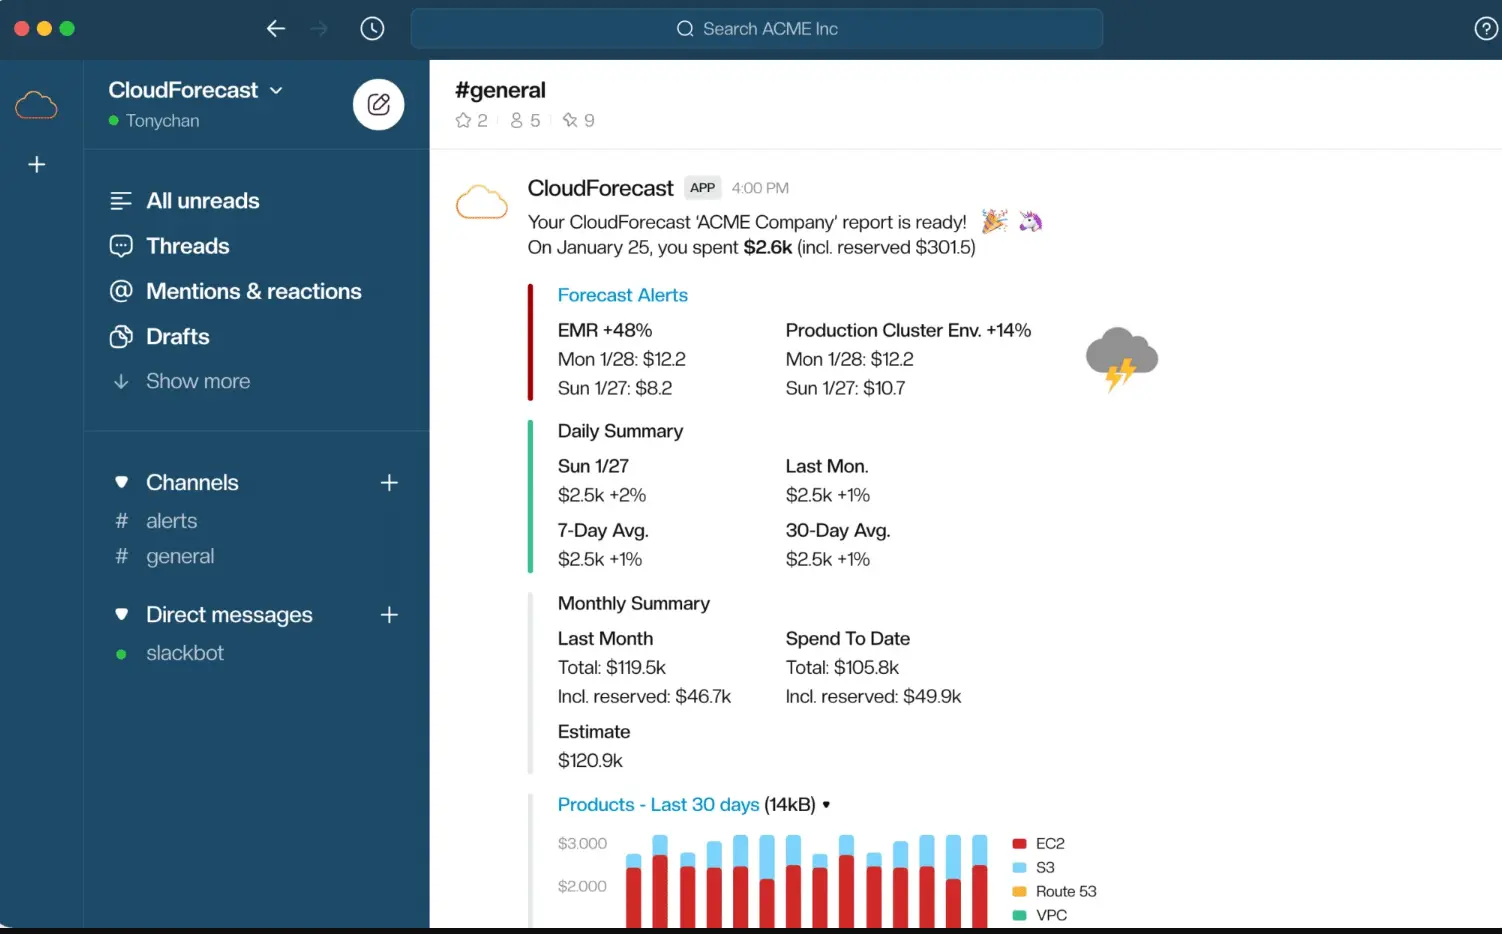The height and width of the screenshot is (934, 1502).
Task: Click the EC2 red legend swatch
Action: click(1020, 844)
